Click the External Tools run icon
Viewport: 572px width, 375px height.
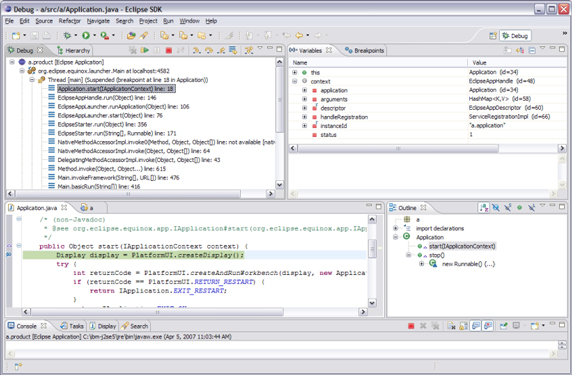[105, 35]
